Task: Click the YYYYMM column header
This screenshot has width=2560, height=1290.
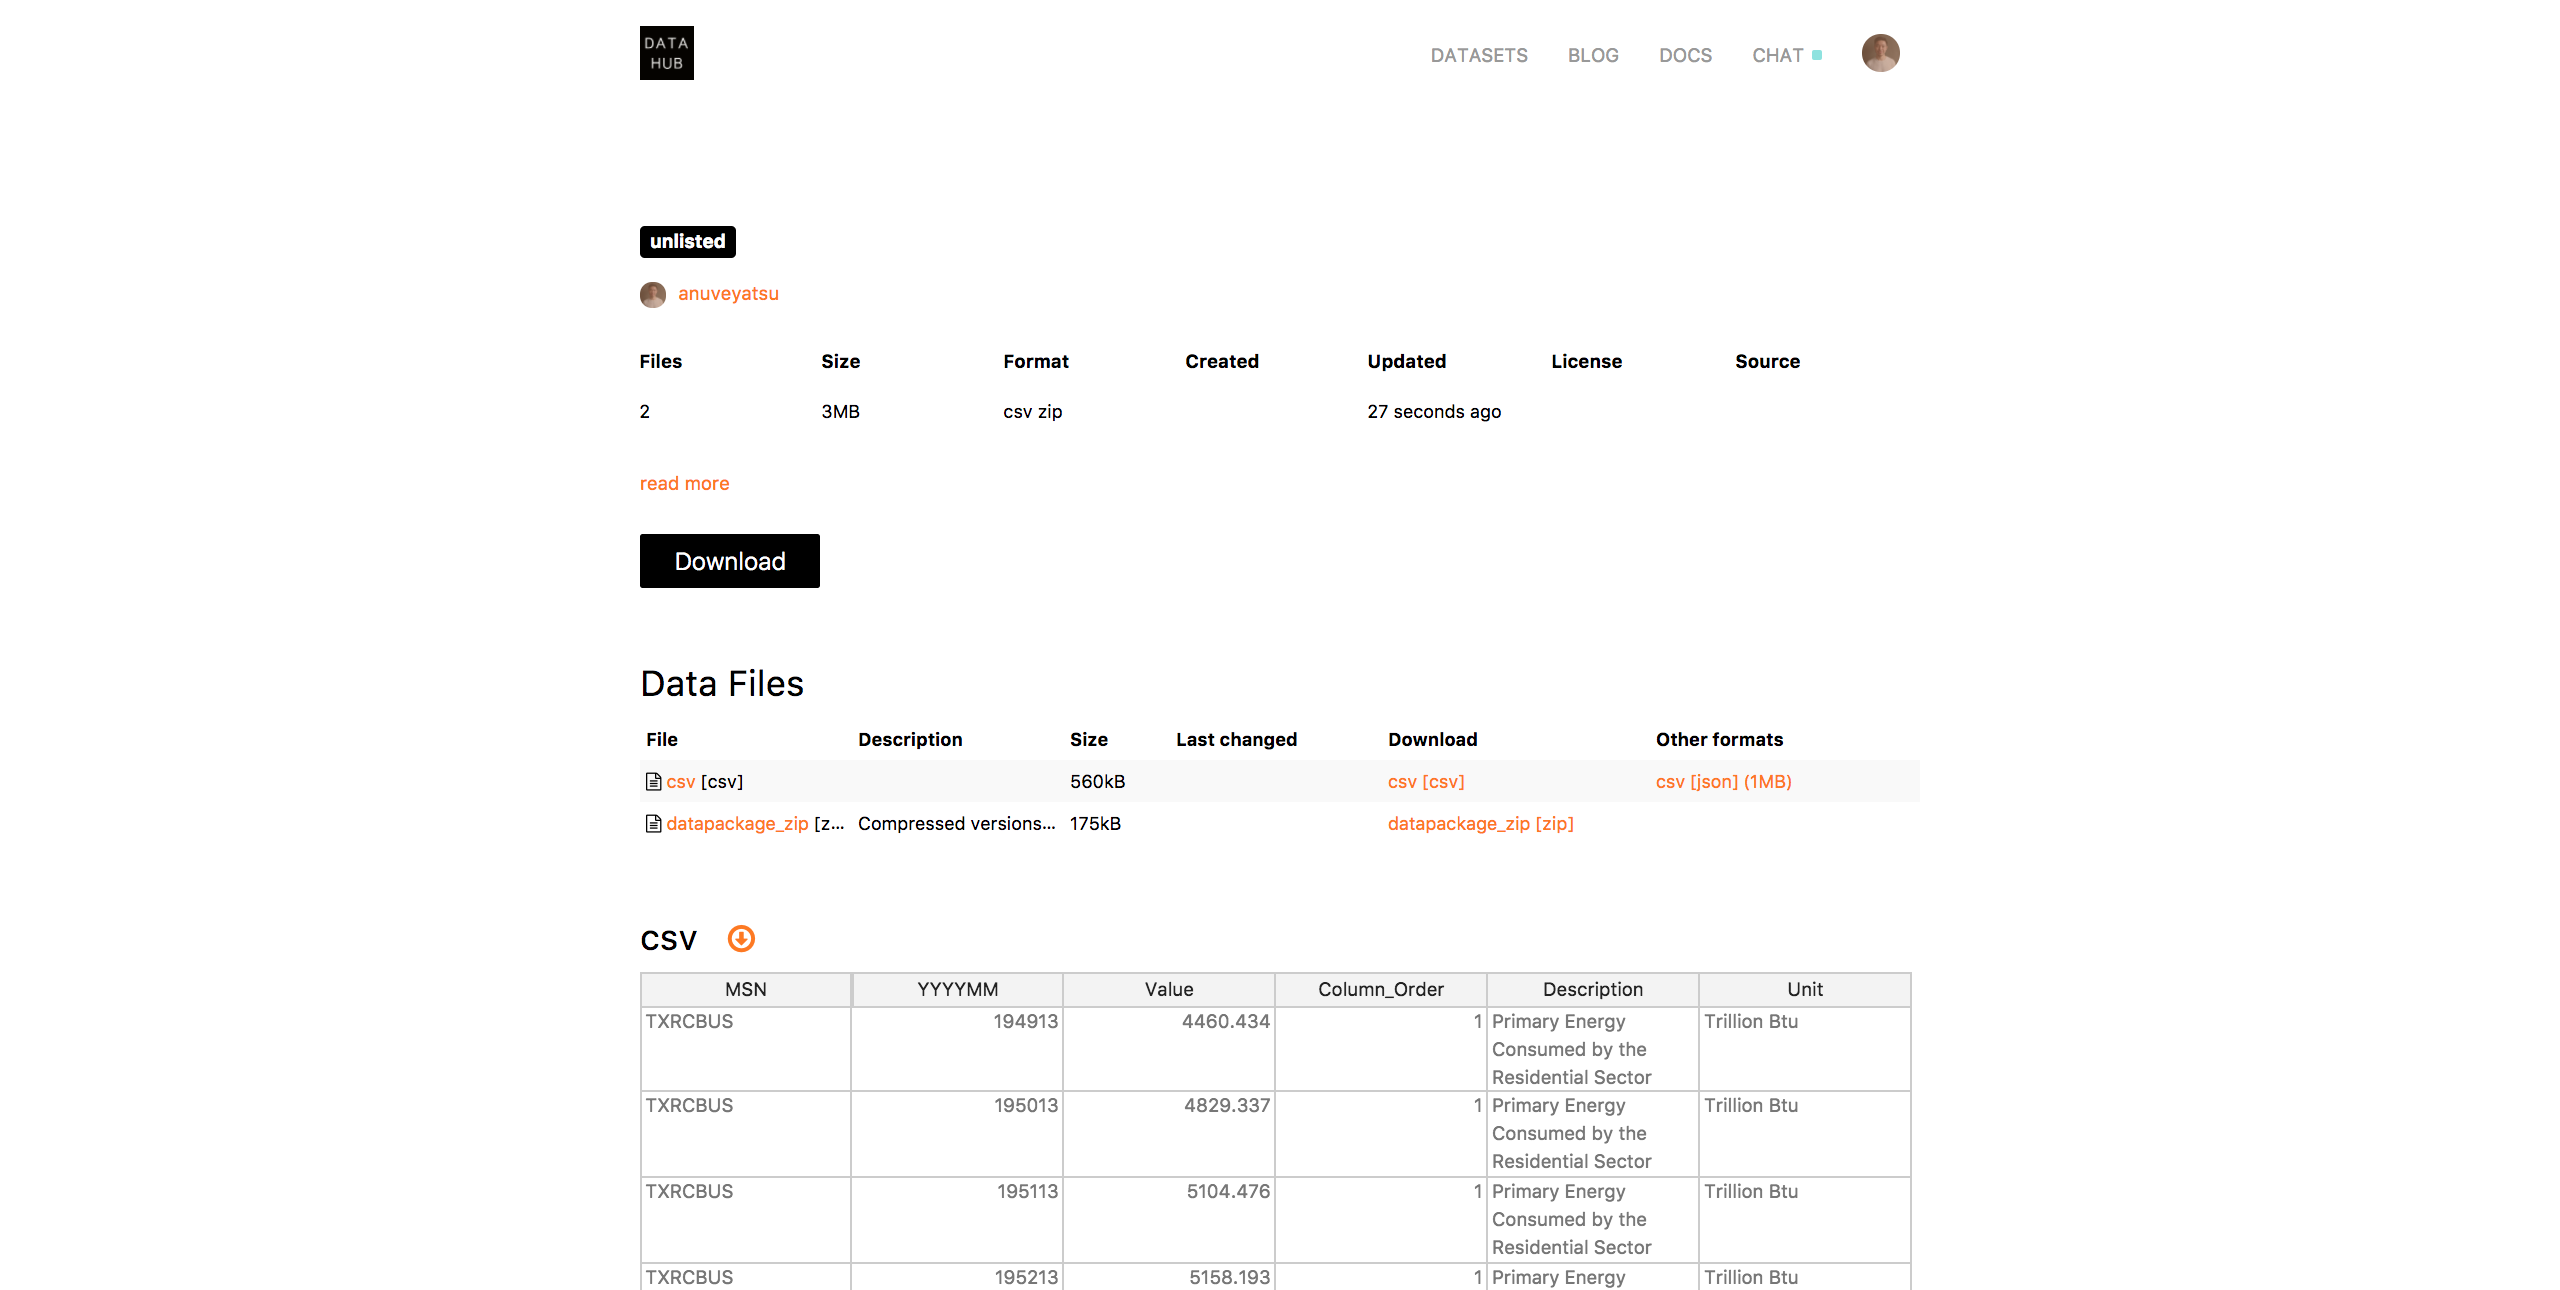Action: pos(958,989)
